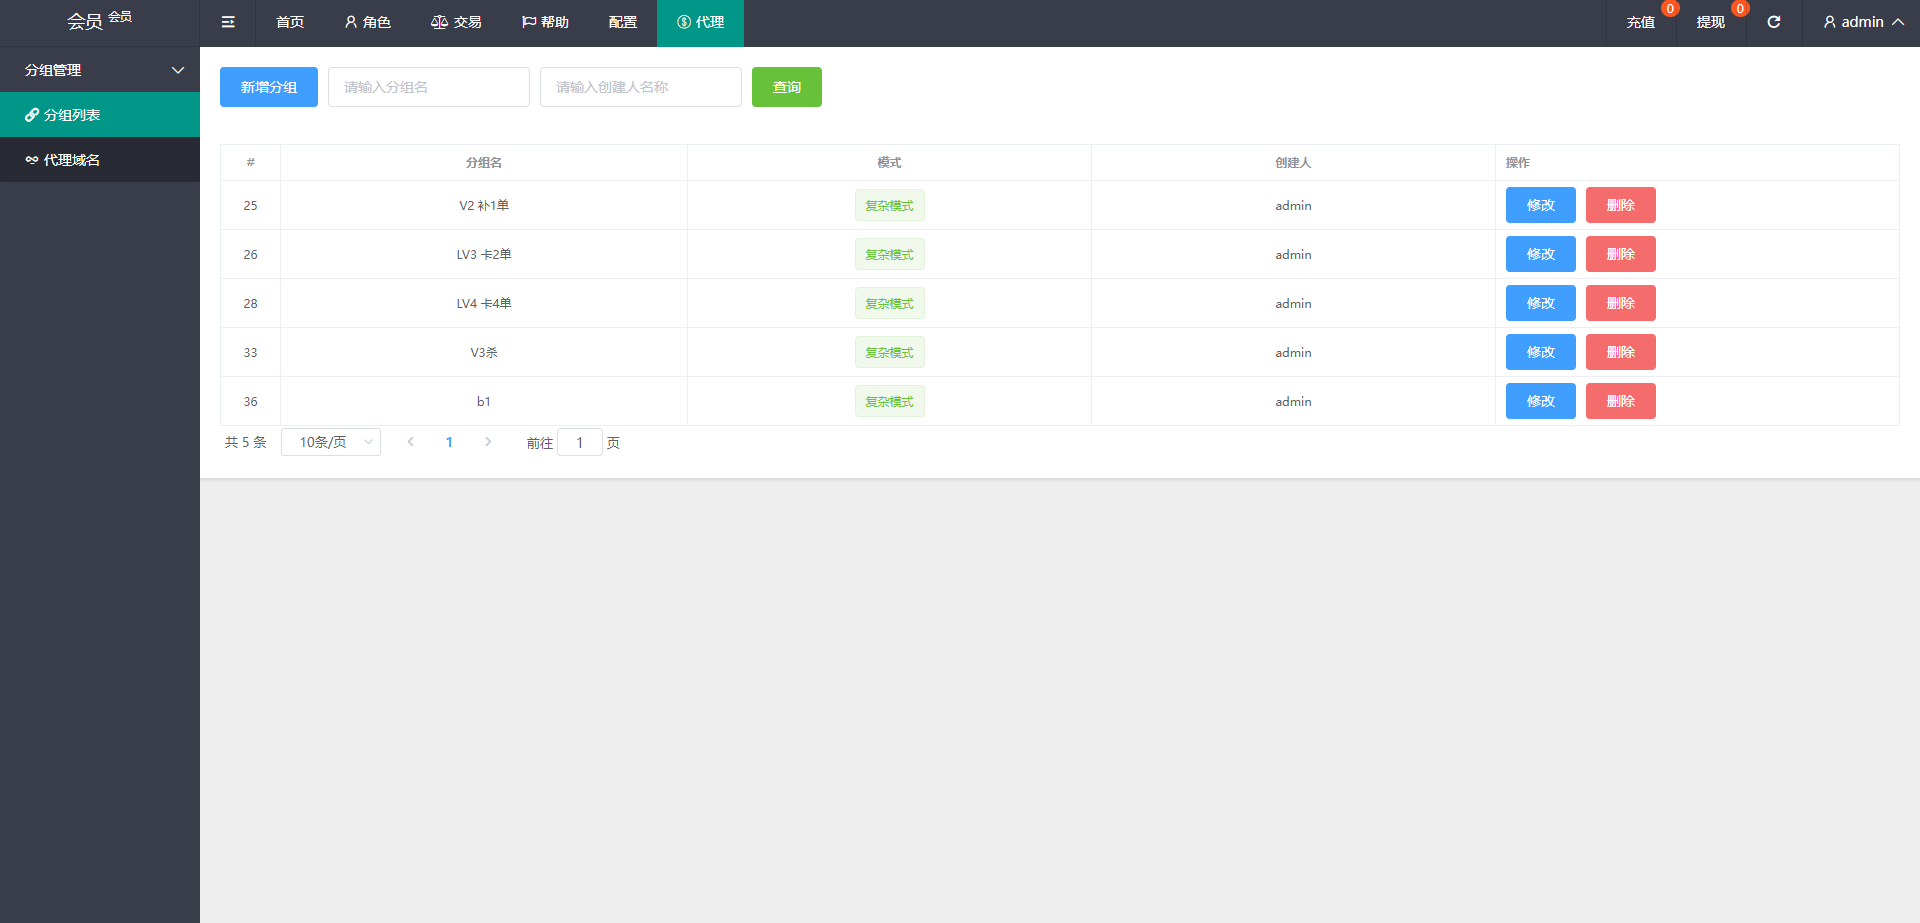Open the 10条/页 page size dropdown

pos(331,442)
